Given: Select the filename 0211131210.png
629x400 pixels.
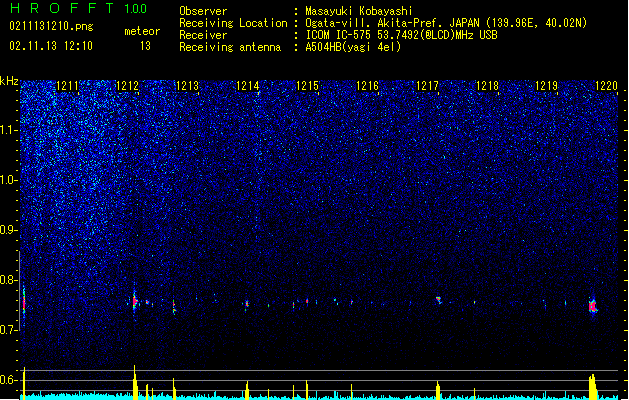Looking at the screenshot, I should click(51, 26).
